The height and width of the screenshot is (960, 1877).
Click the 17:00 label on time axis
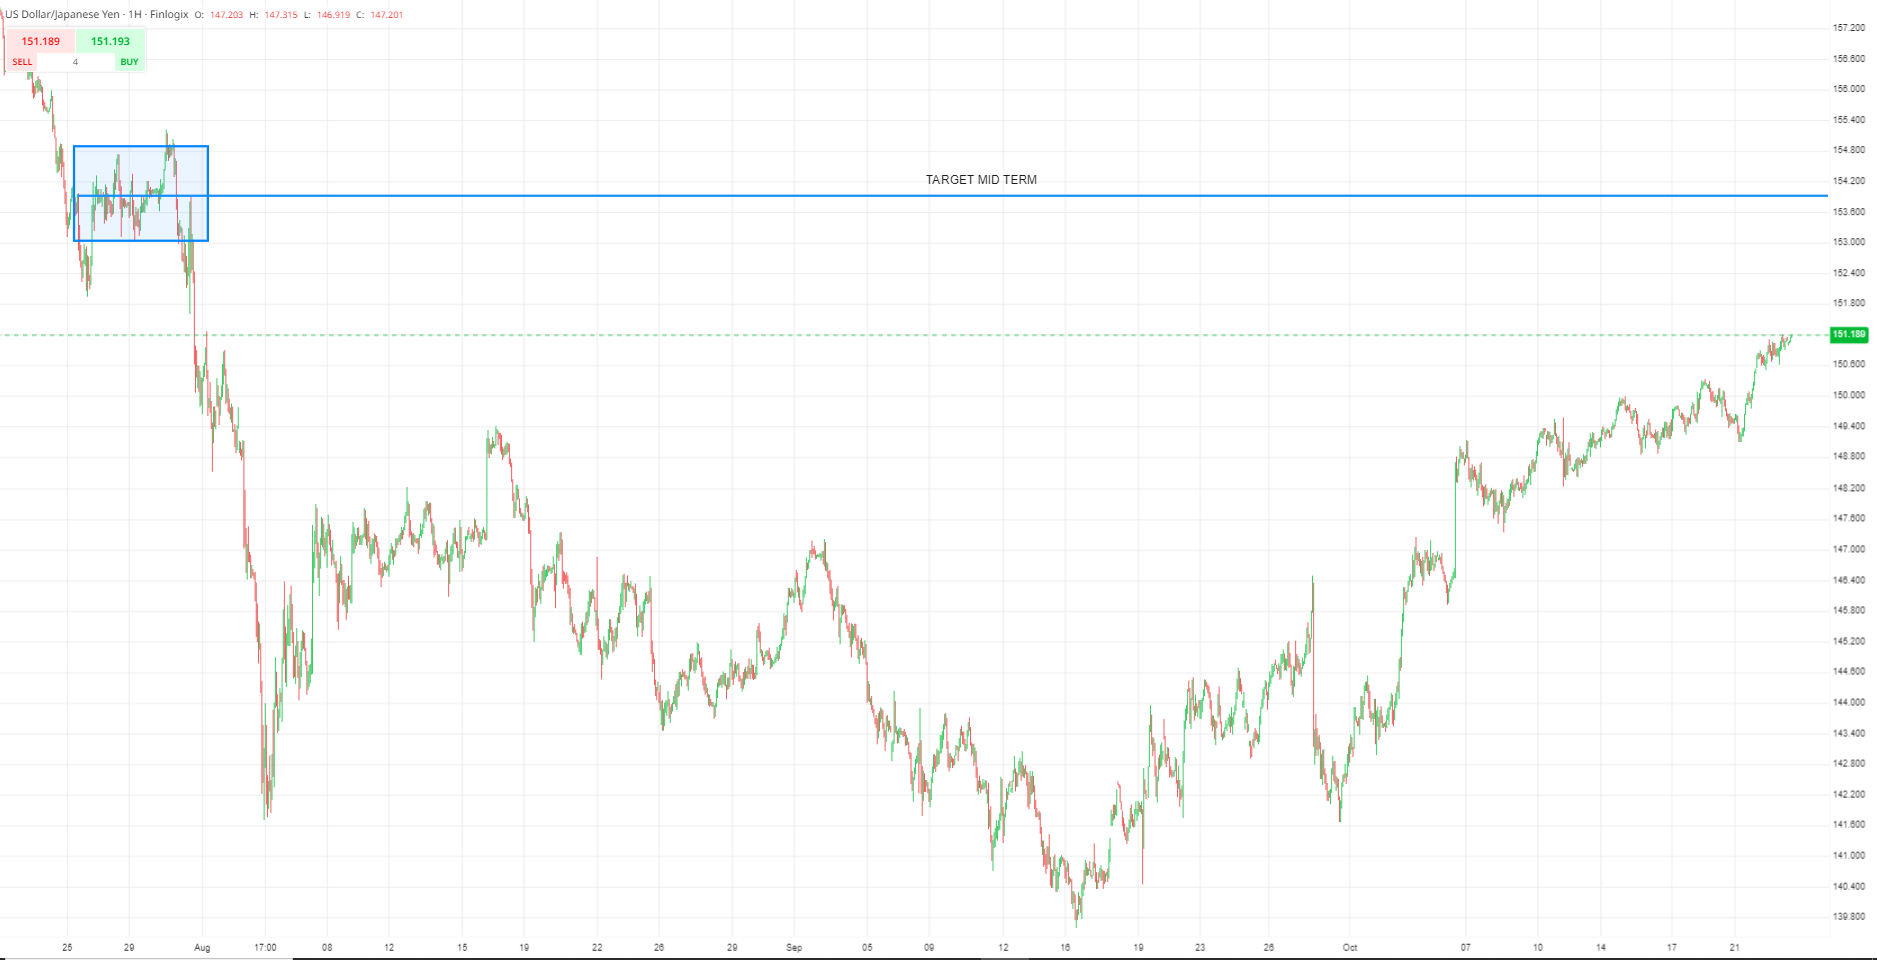(x=265, y=947)
